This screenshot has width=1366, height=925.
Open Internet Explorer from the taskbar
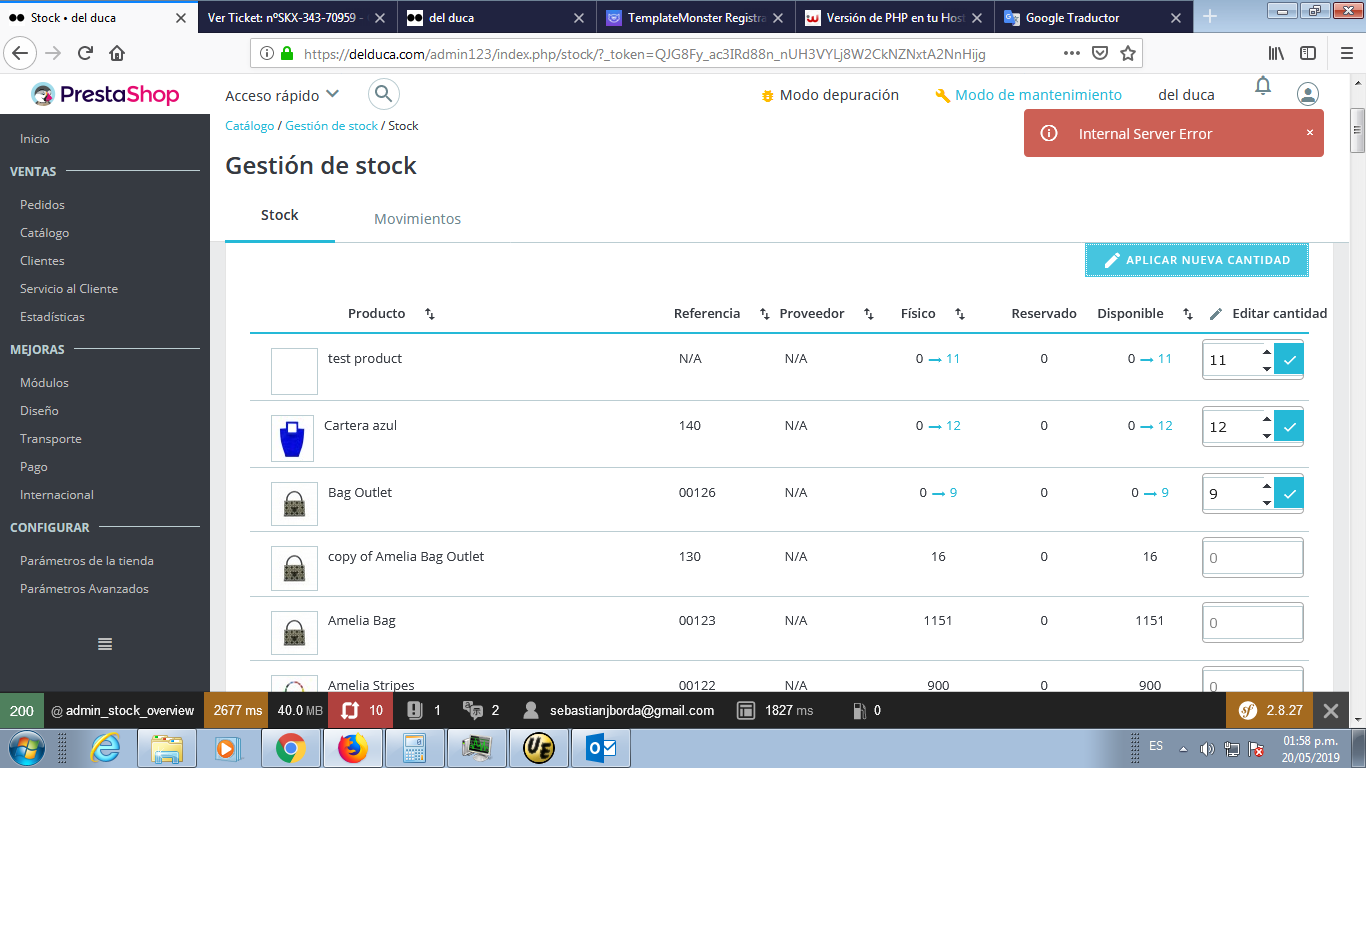[x=105, y=748]
